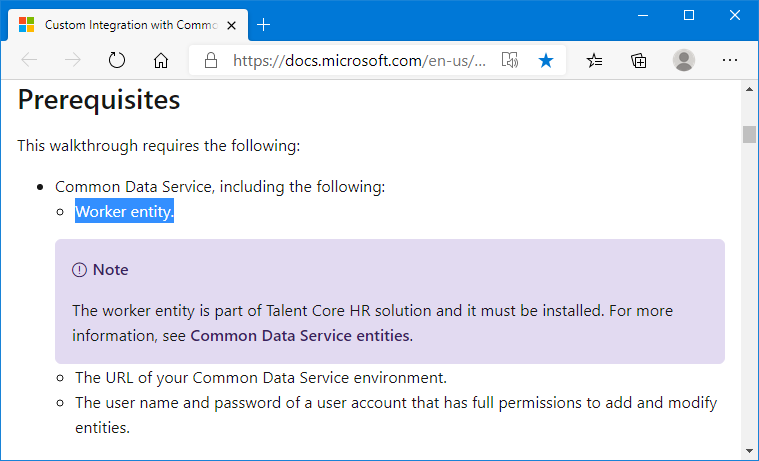759x461 pixels.
Task: Click the scrollbar up arrow
Action: pos(749,90)
